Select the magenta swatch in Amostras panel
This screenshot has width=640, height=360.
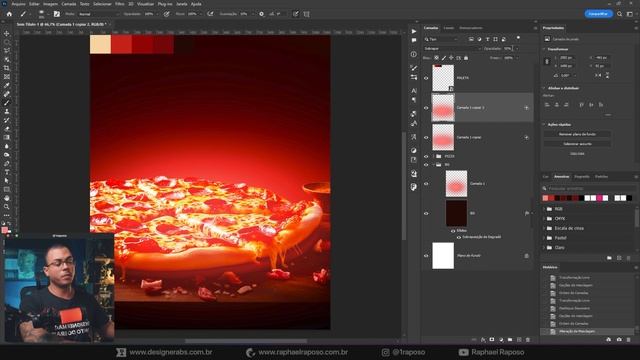[x=599, y=198]
